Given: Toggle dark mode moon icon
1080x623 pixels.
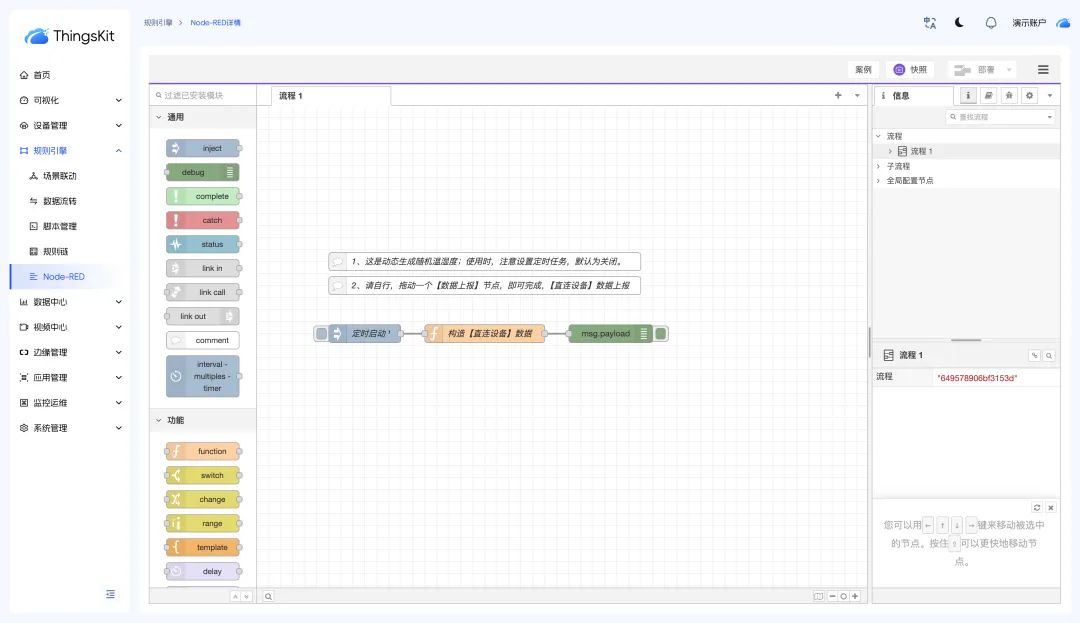Looking at the screenshot, I should pyautogui.click(x=959, y=23).
